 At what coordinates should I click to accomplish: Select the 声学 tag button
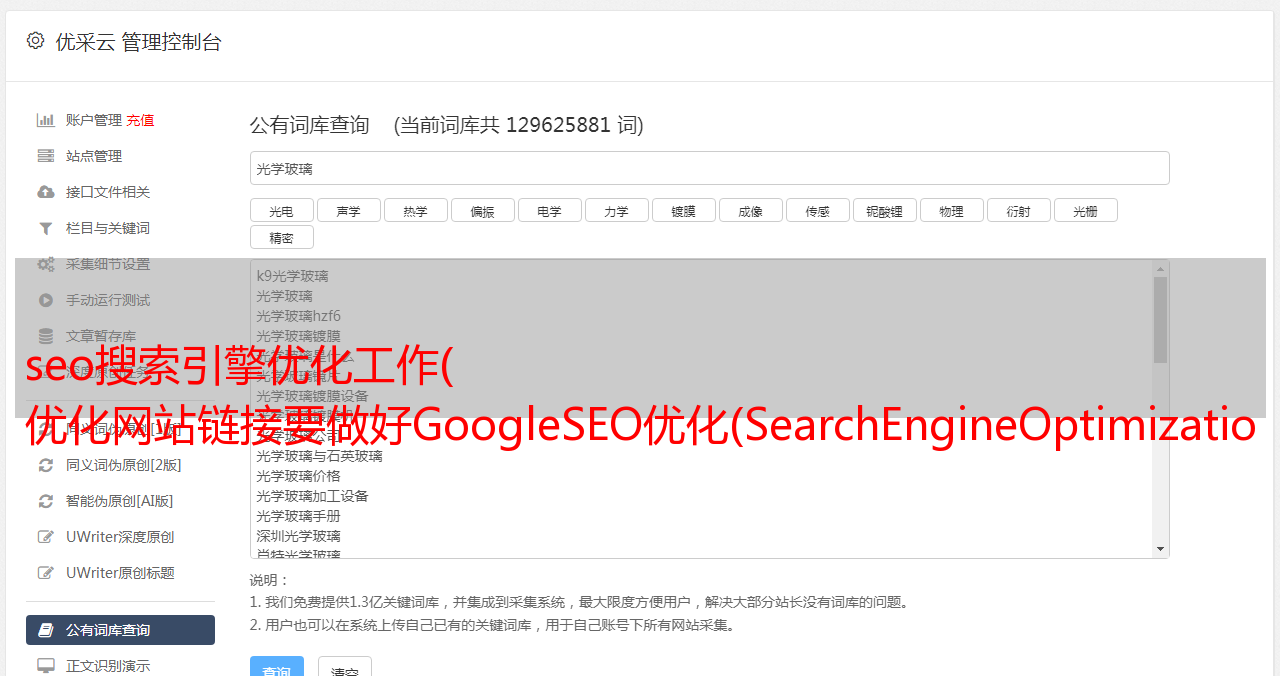click(x=349, y=211)
